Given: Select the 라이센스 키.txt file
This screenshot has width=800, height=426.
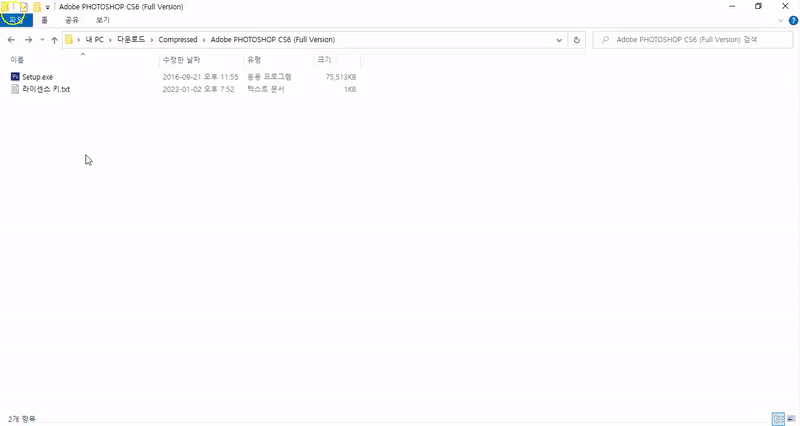Looking at the screenshot, I should pyautogui.click(x=46, y=89).
